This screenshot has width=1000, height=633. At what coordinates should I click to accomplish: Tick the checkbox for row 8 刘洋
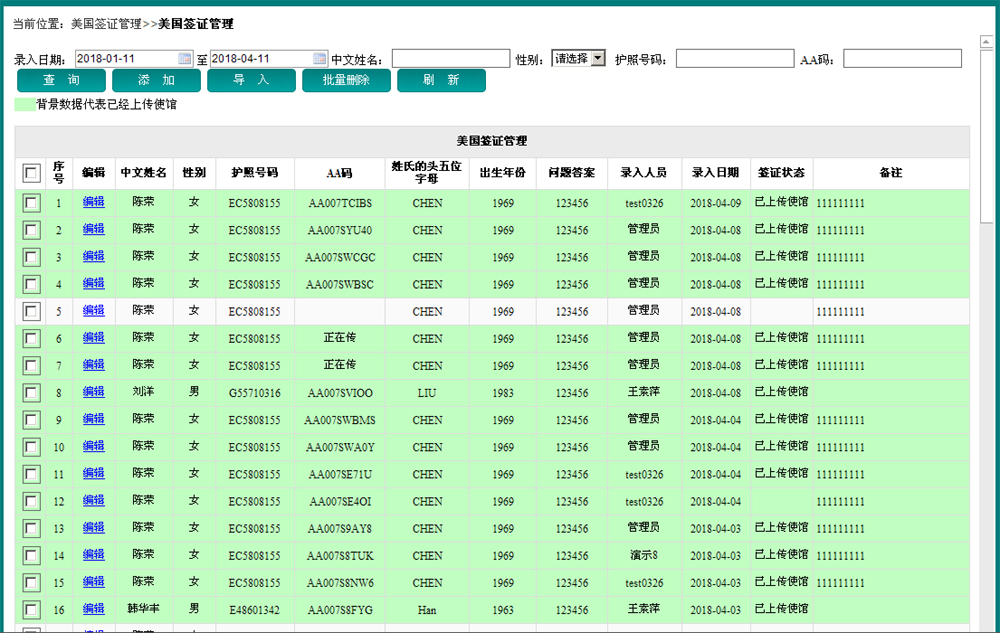point(32,392)
